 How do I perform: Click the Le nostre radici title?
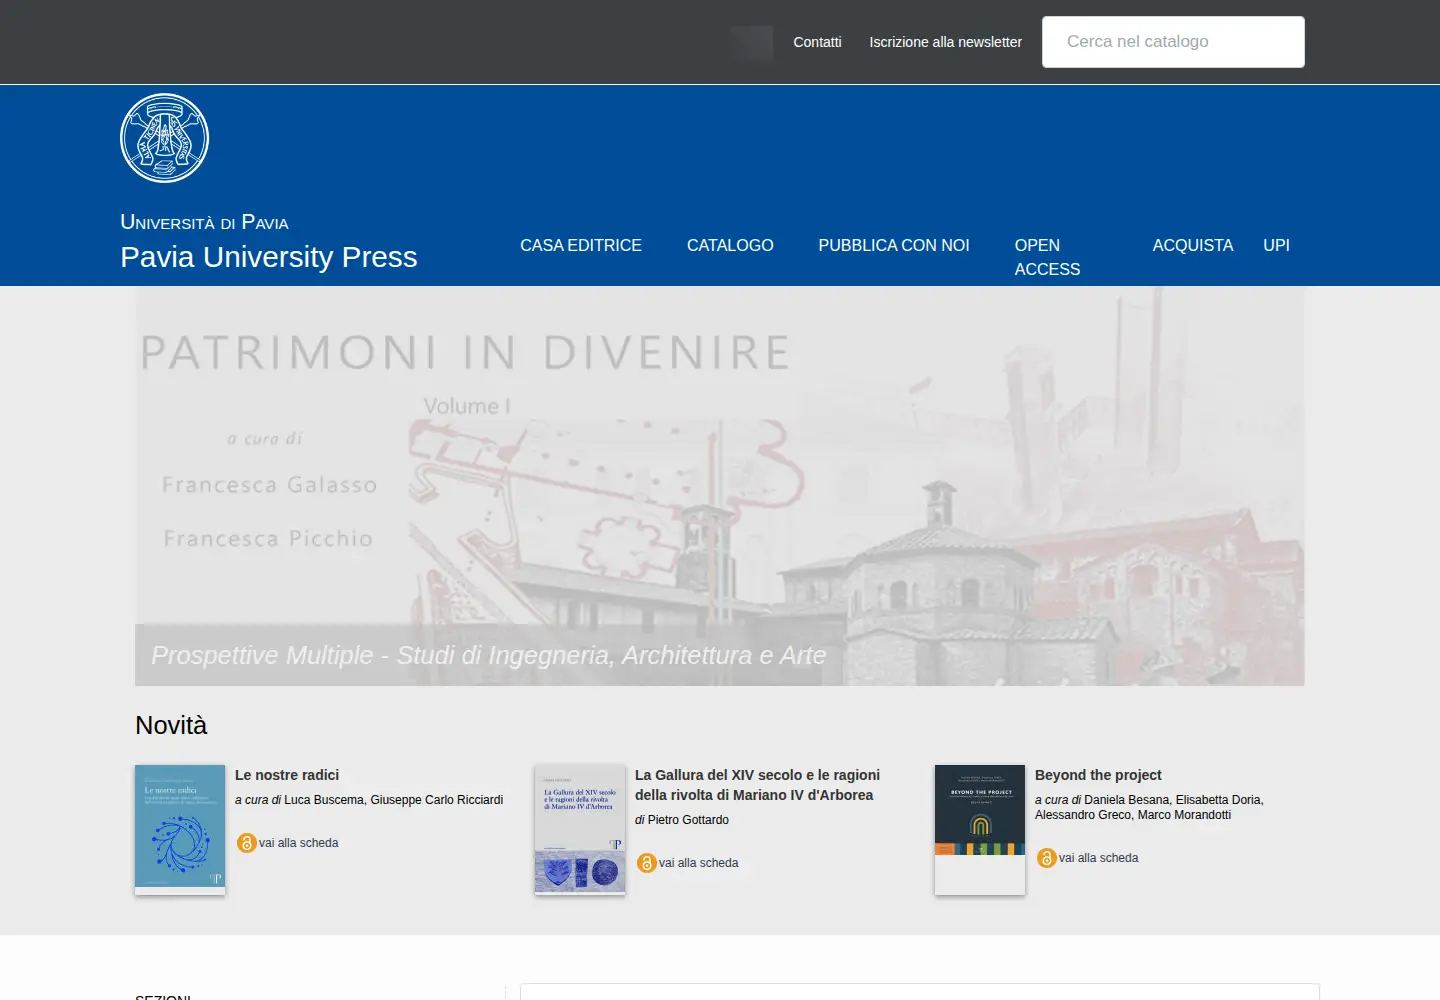point(287,775)
